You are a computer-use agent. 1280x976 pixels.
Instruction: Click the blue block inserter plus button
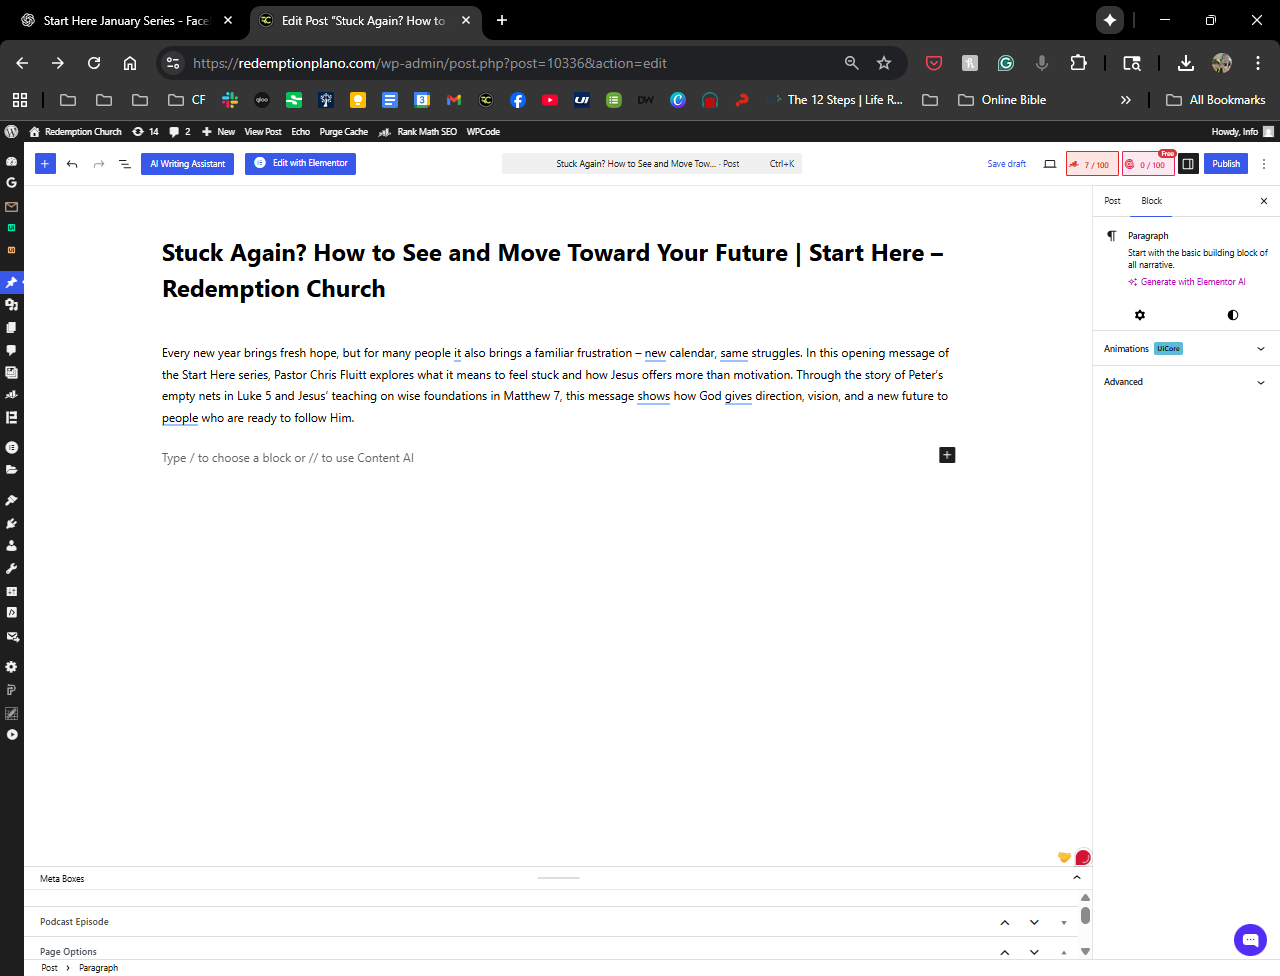pyautogui.click(x=45, y=164)
